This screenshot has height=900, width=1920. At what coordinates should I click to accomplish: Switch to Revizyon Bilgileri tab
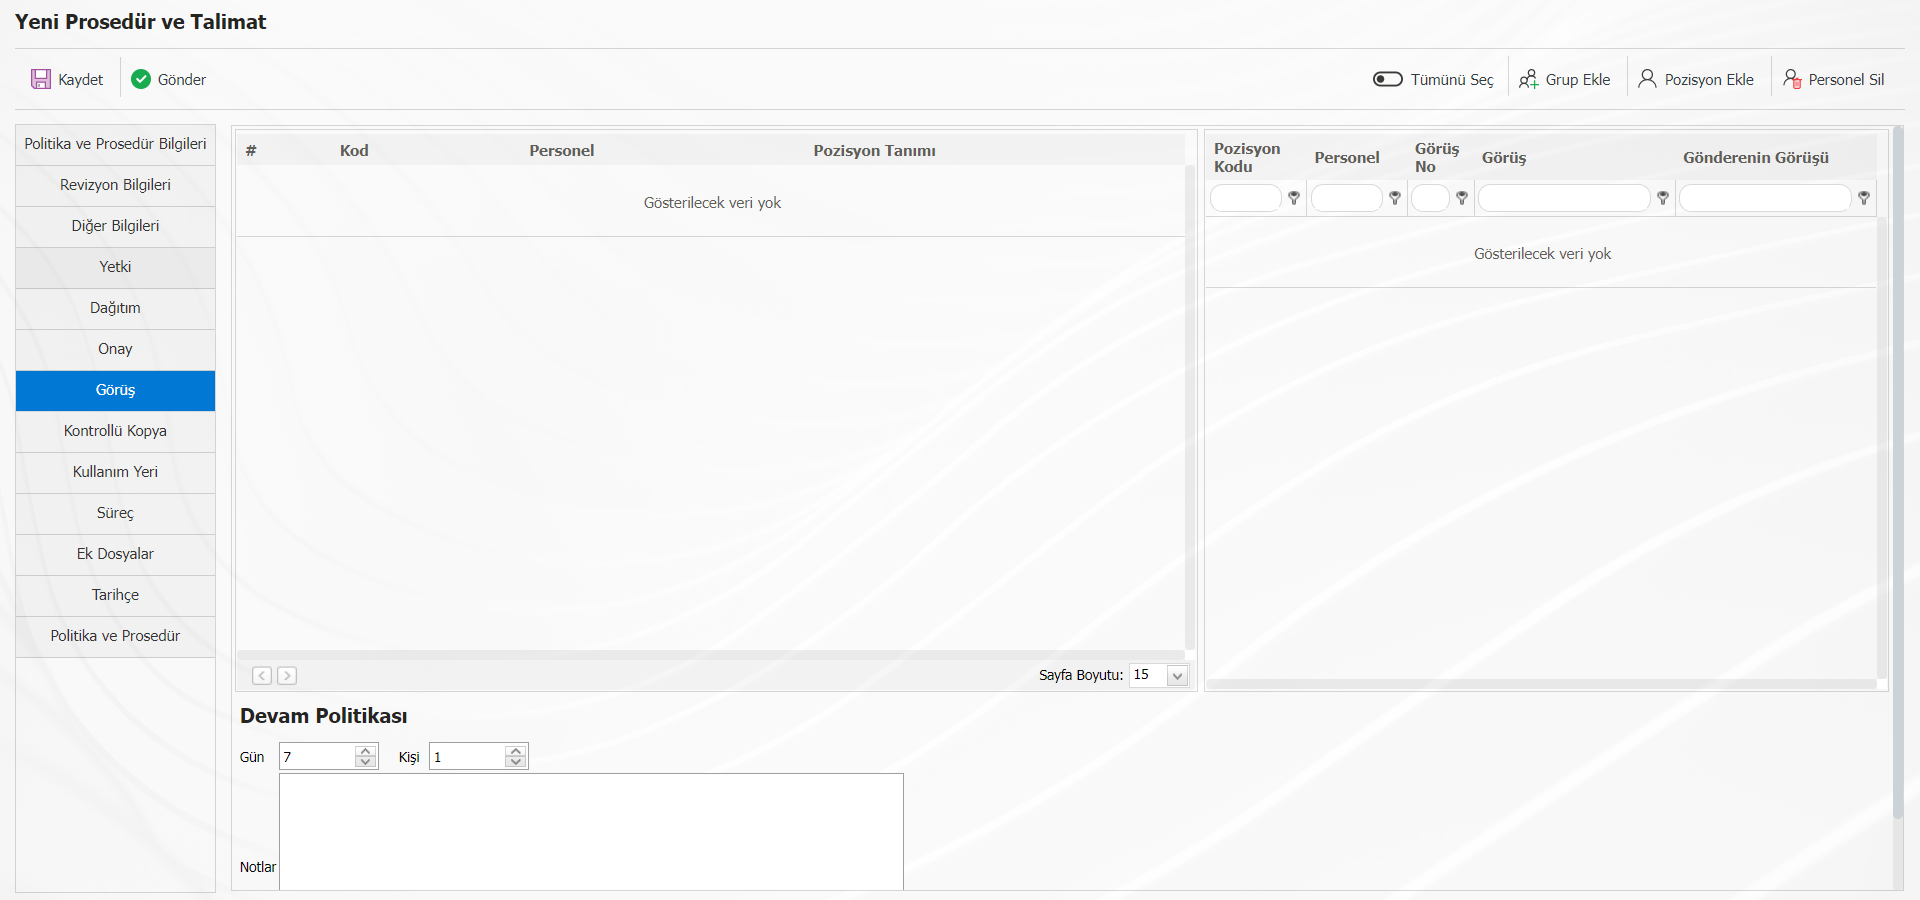115,185
